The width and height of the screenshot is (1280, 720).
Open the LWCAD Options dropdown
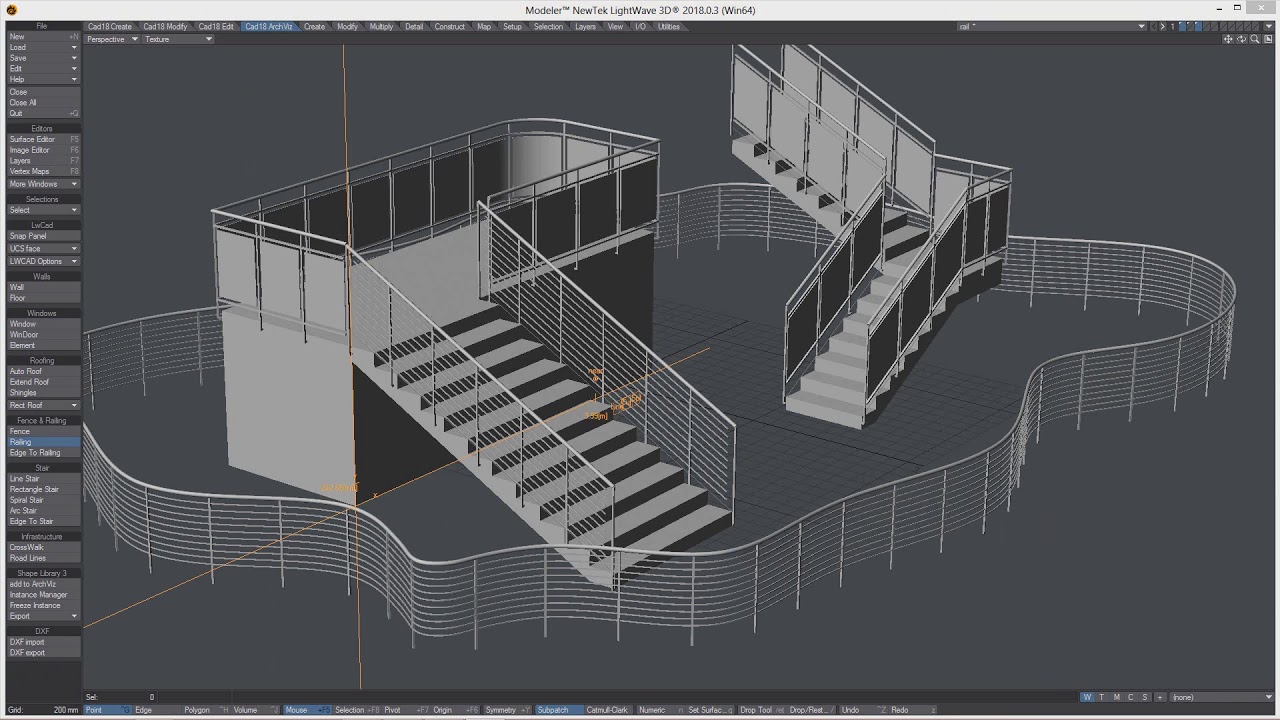click(43, 261)
